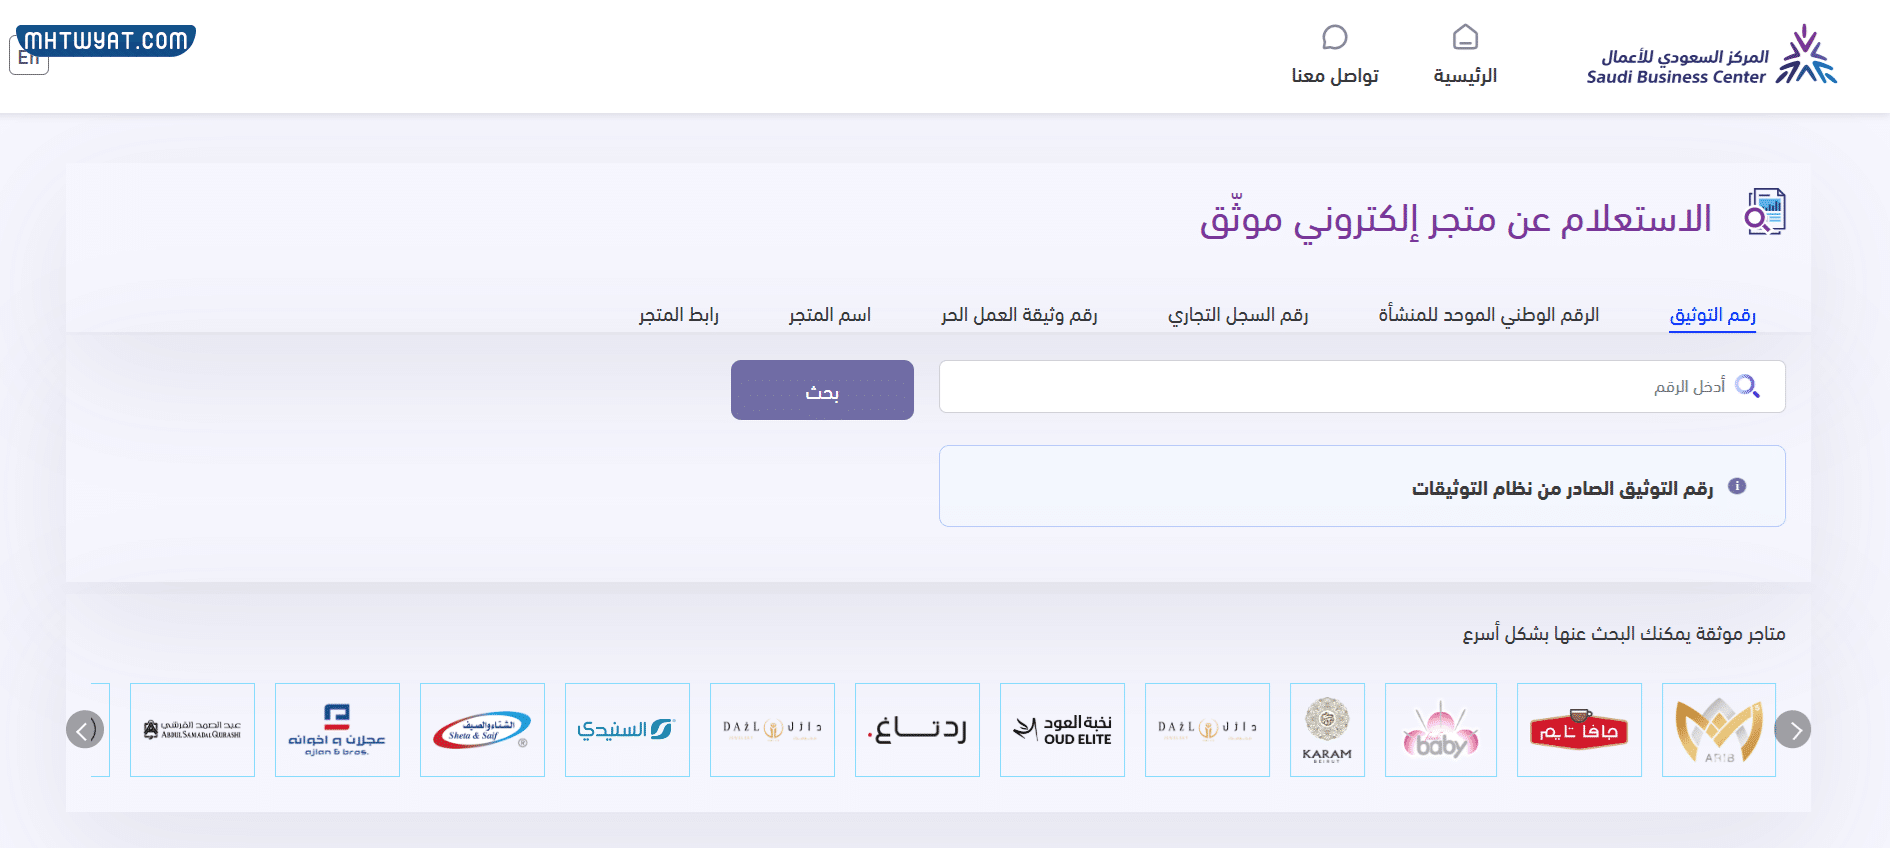Select the الرقم الوطني الموحد للمنشأة tab
The width and height of the screenshot is (1890, 848).
click(x=1489, y=315)
